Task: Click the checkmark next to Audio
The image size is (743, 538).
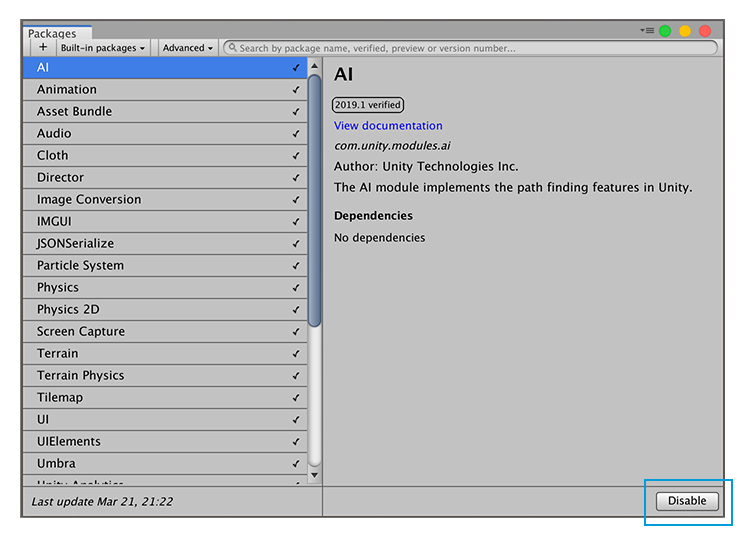Action: point(296,134)
